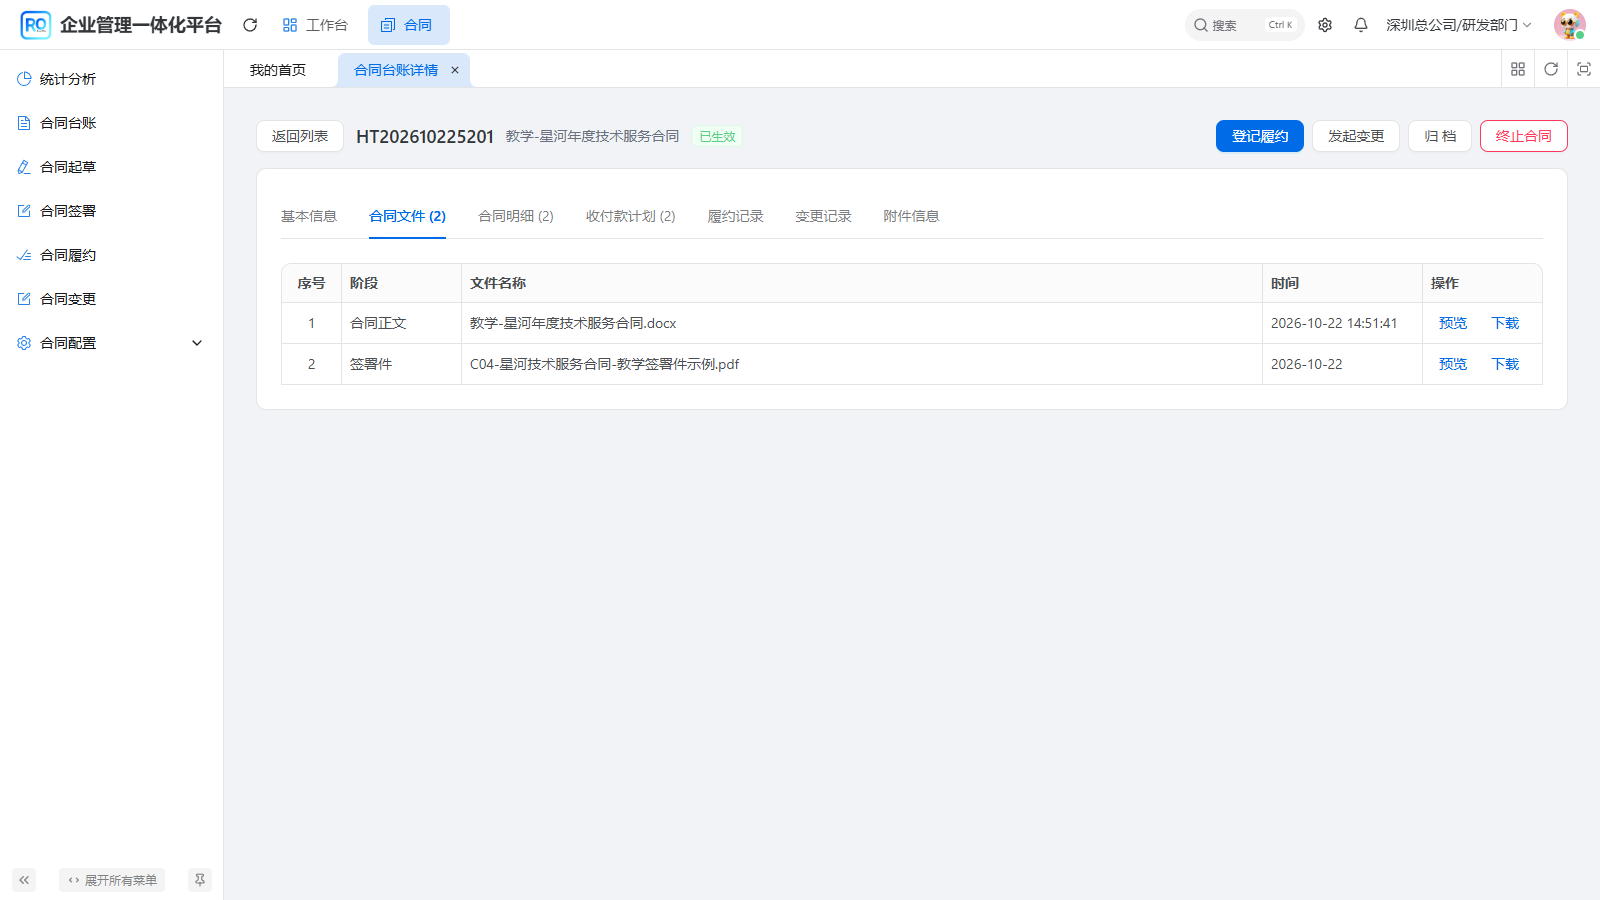Viewport: 1600px width, 900px height.
Task: Switch to the 变更记录 tab
Action: point(824,216)
